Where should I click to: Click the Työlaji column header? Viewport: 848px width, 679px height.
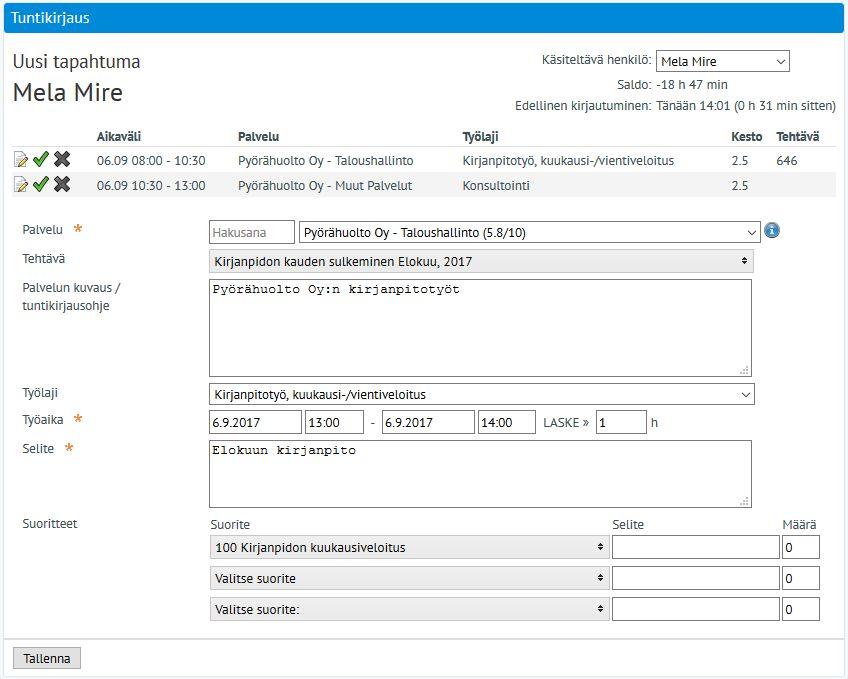[480, 137]
